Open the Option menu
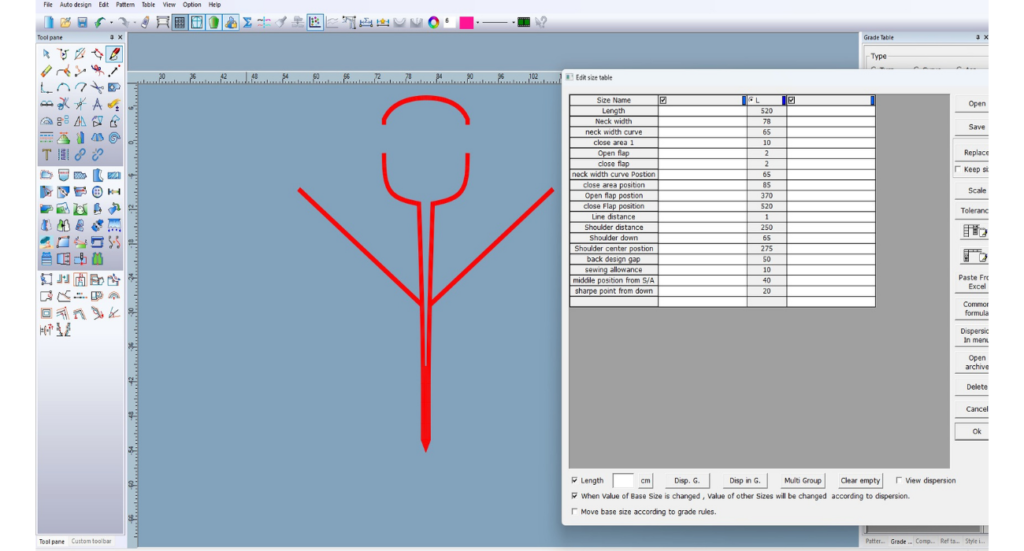The image size is (1024, 551). click(191, 5)
